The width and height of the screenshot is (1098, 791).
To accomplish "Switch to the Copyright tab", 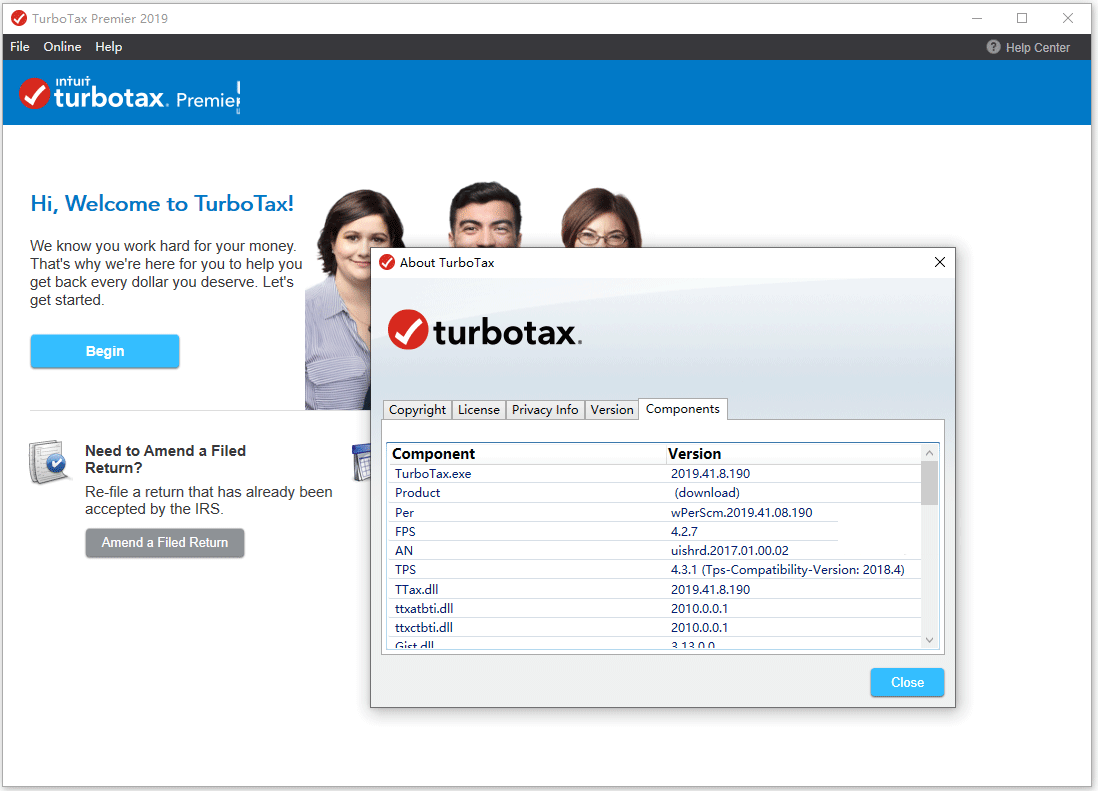I will point(417,410).
